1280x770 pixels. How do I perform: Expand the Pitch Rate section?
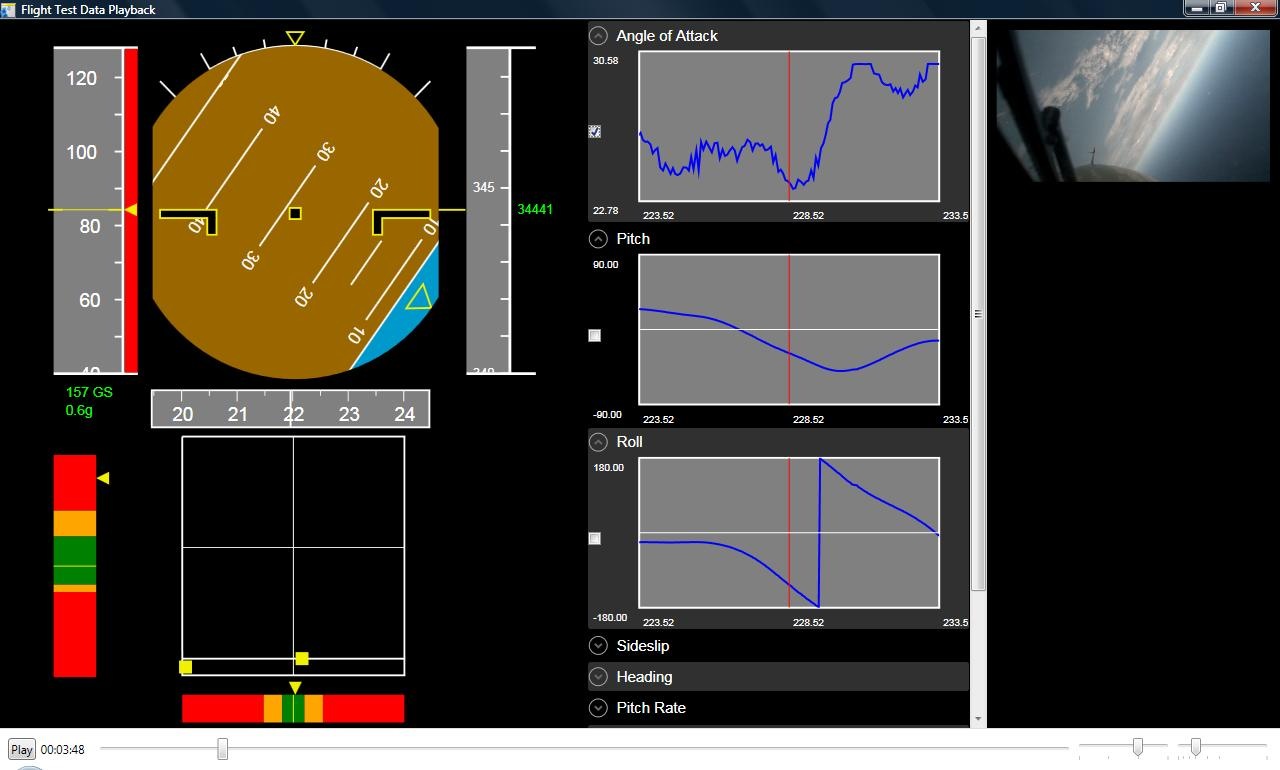[598, 708]
